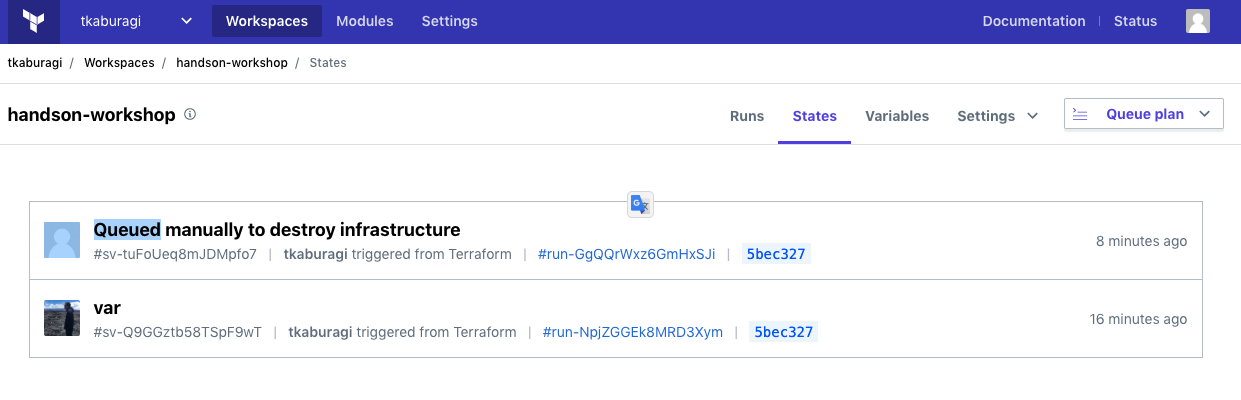Click the terminal icon in Queue plan button
This screenshot has height=400, width=1241.
(1080, 115)
